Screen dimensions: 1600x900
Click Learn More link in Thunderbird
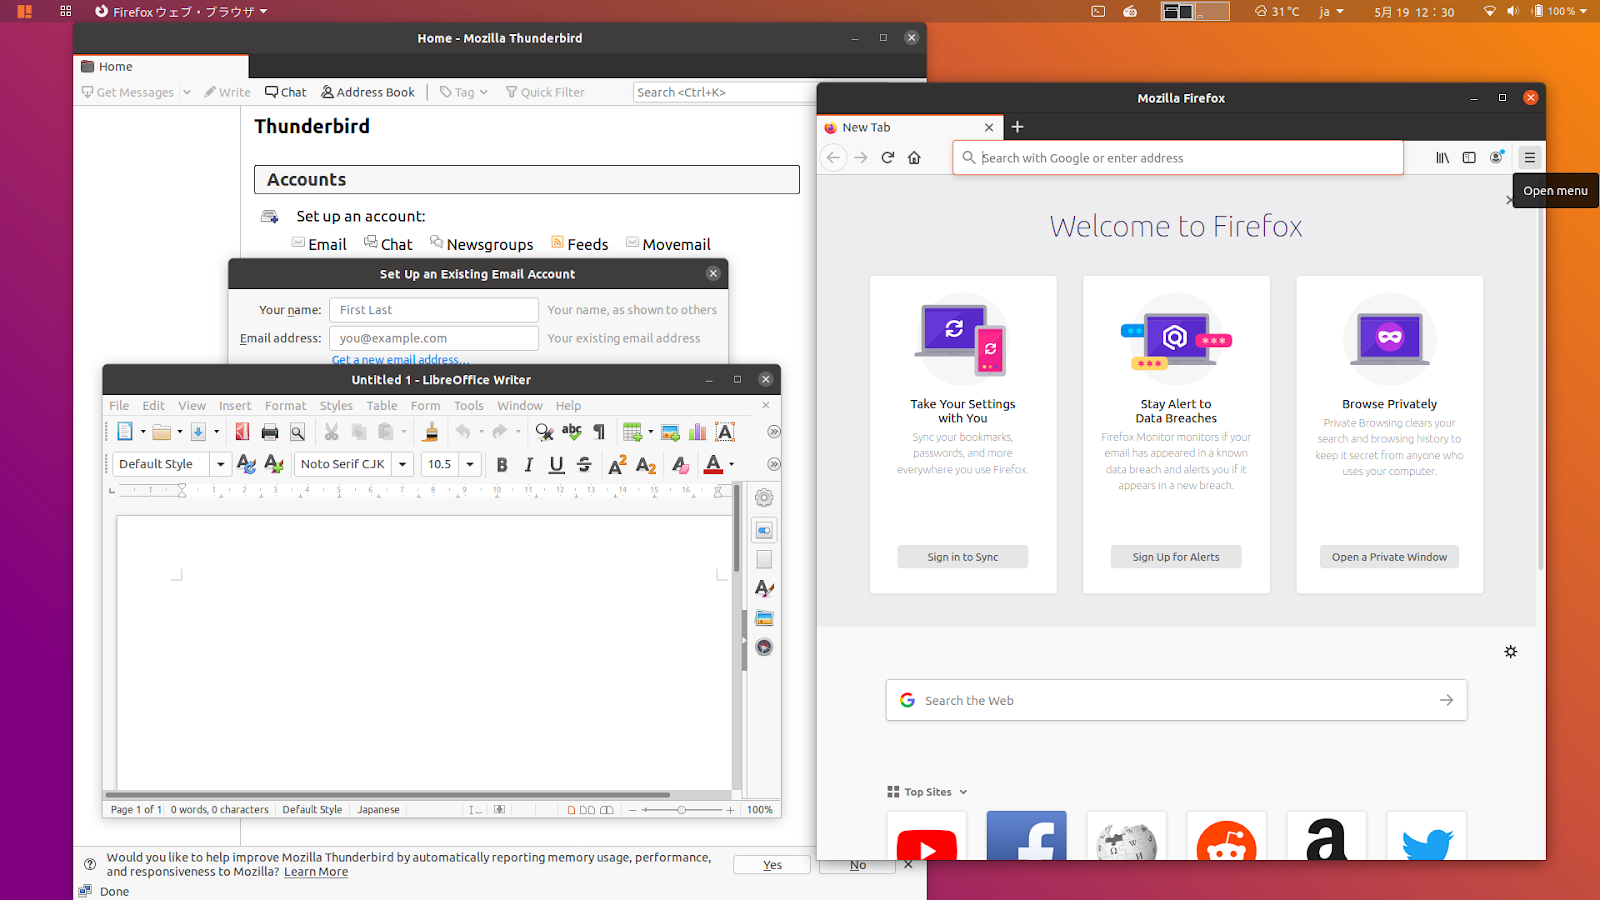[x=316, y=872]
